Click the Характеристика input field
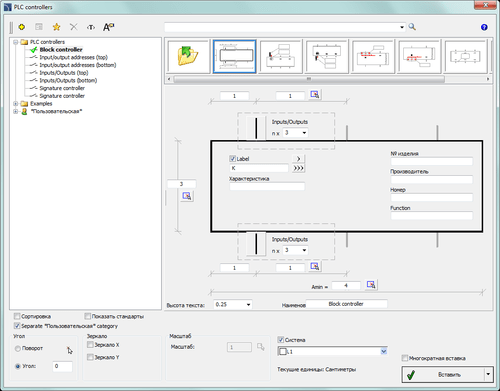Screen dimensions: 500x391 click(267, 186)
